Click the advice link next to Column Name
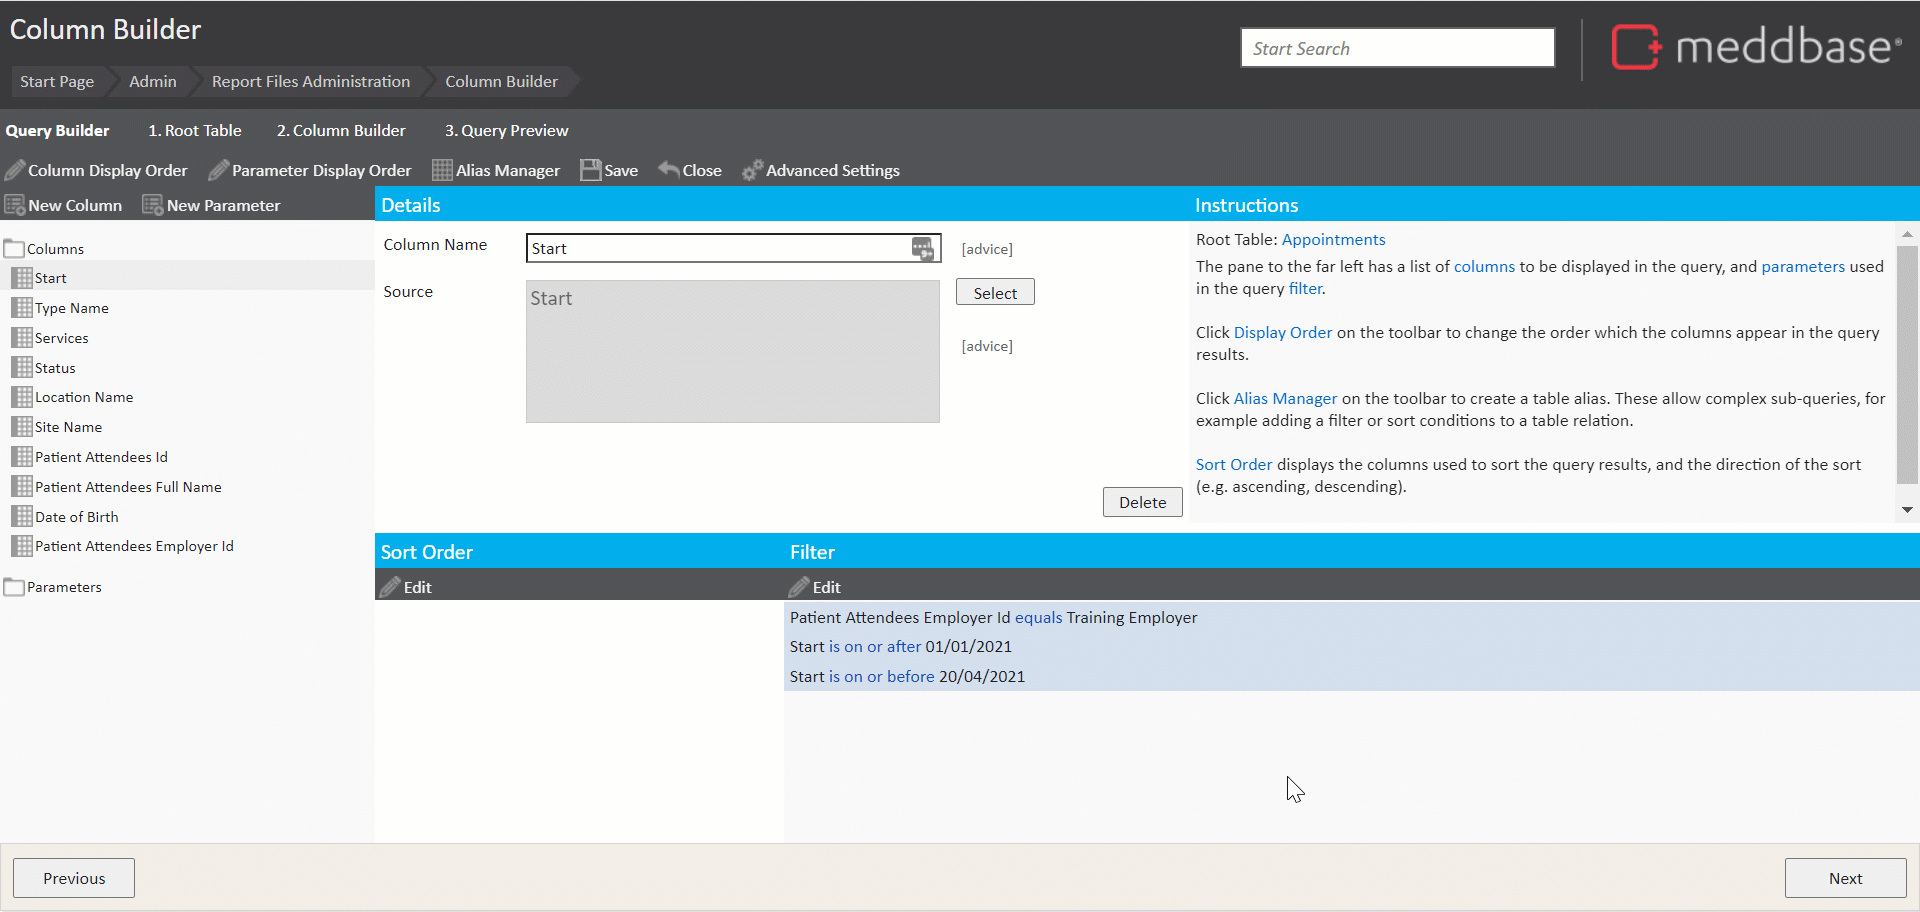Screen dimensions: 1920x912 [987, 248]
